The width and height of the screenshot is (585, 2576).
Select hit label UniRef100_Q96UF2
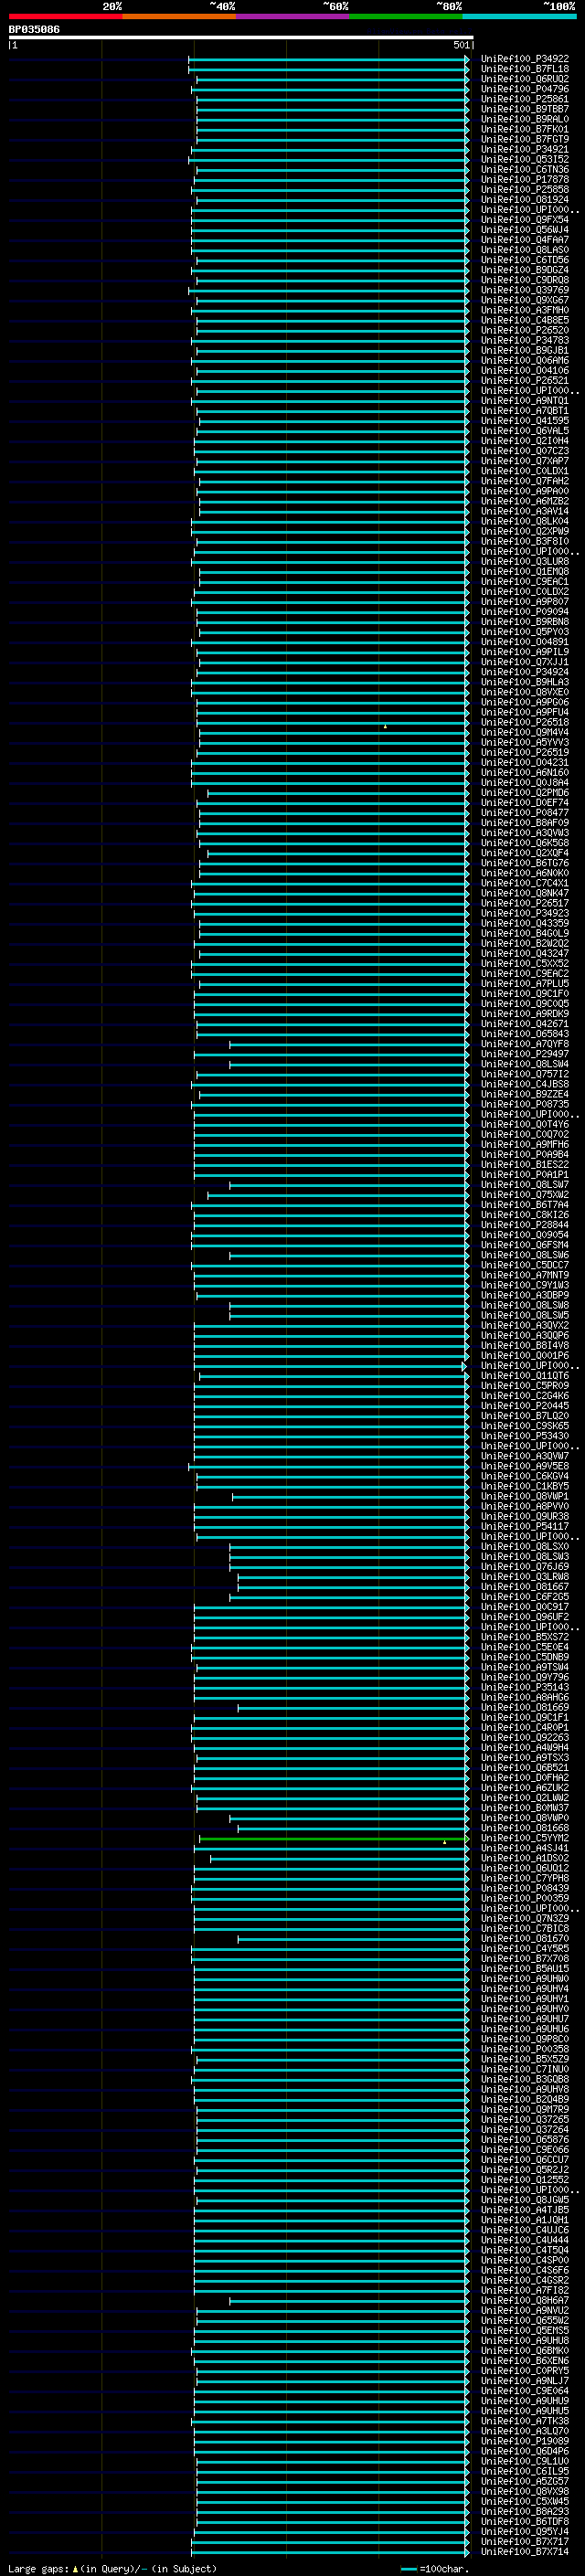[525, 1616]
